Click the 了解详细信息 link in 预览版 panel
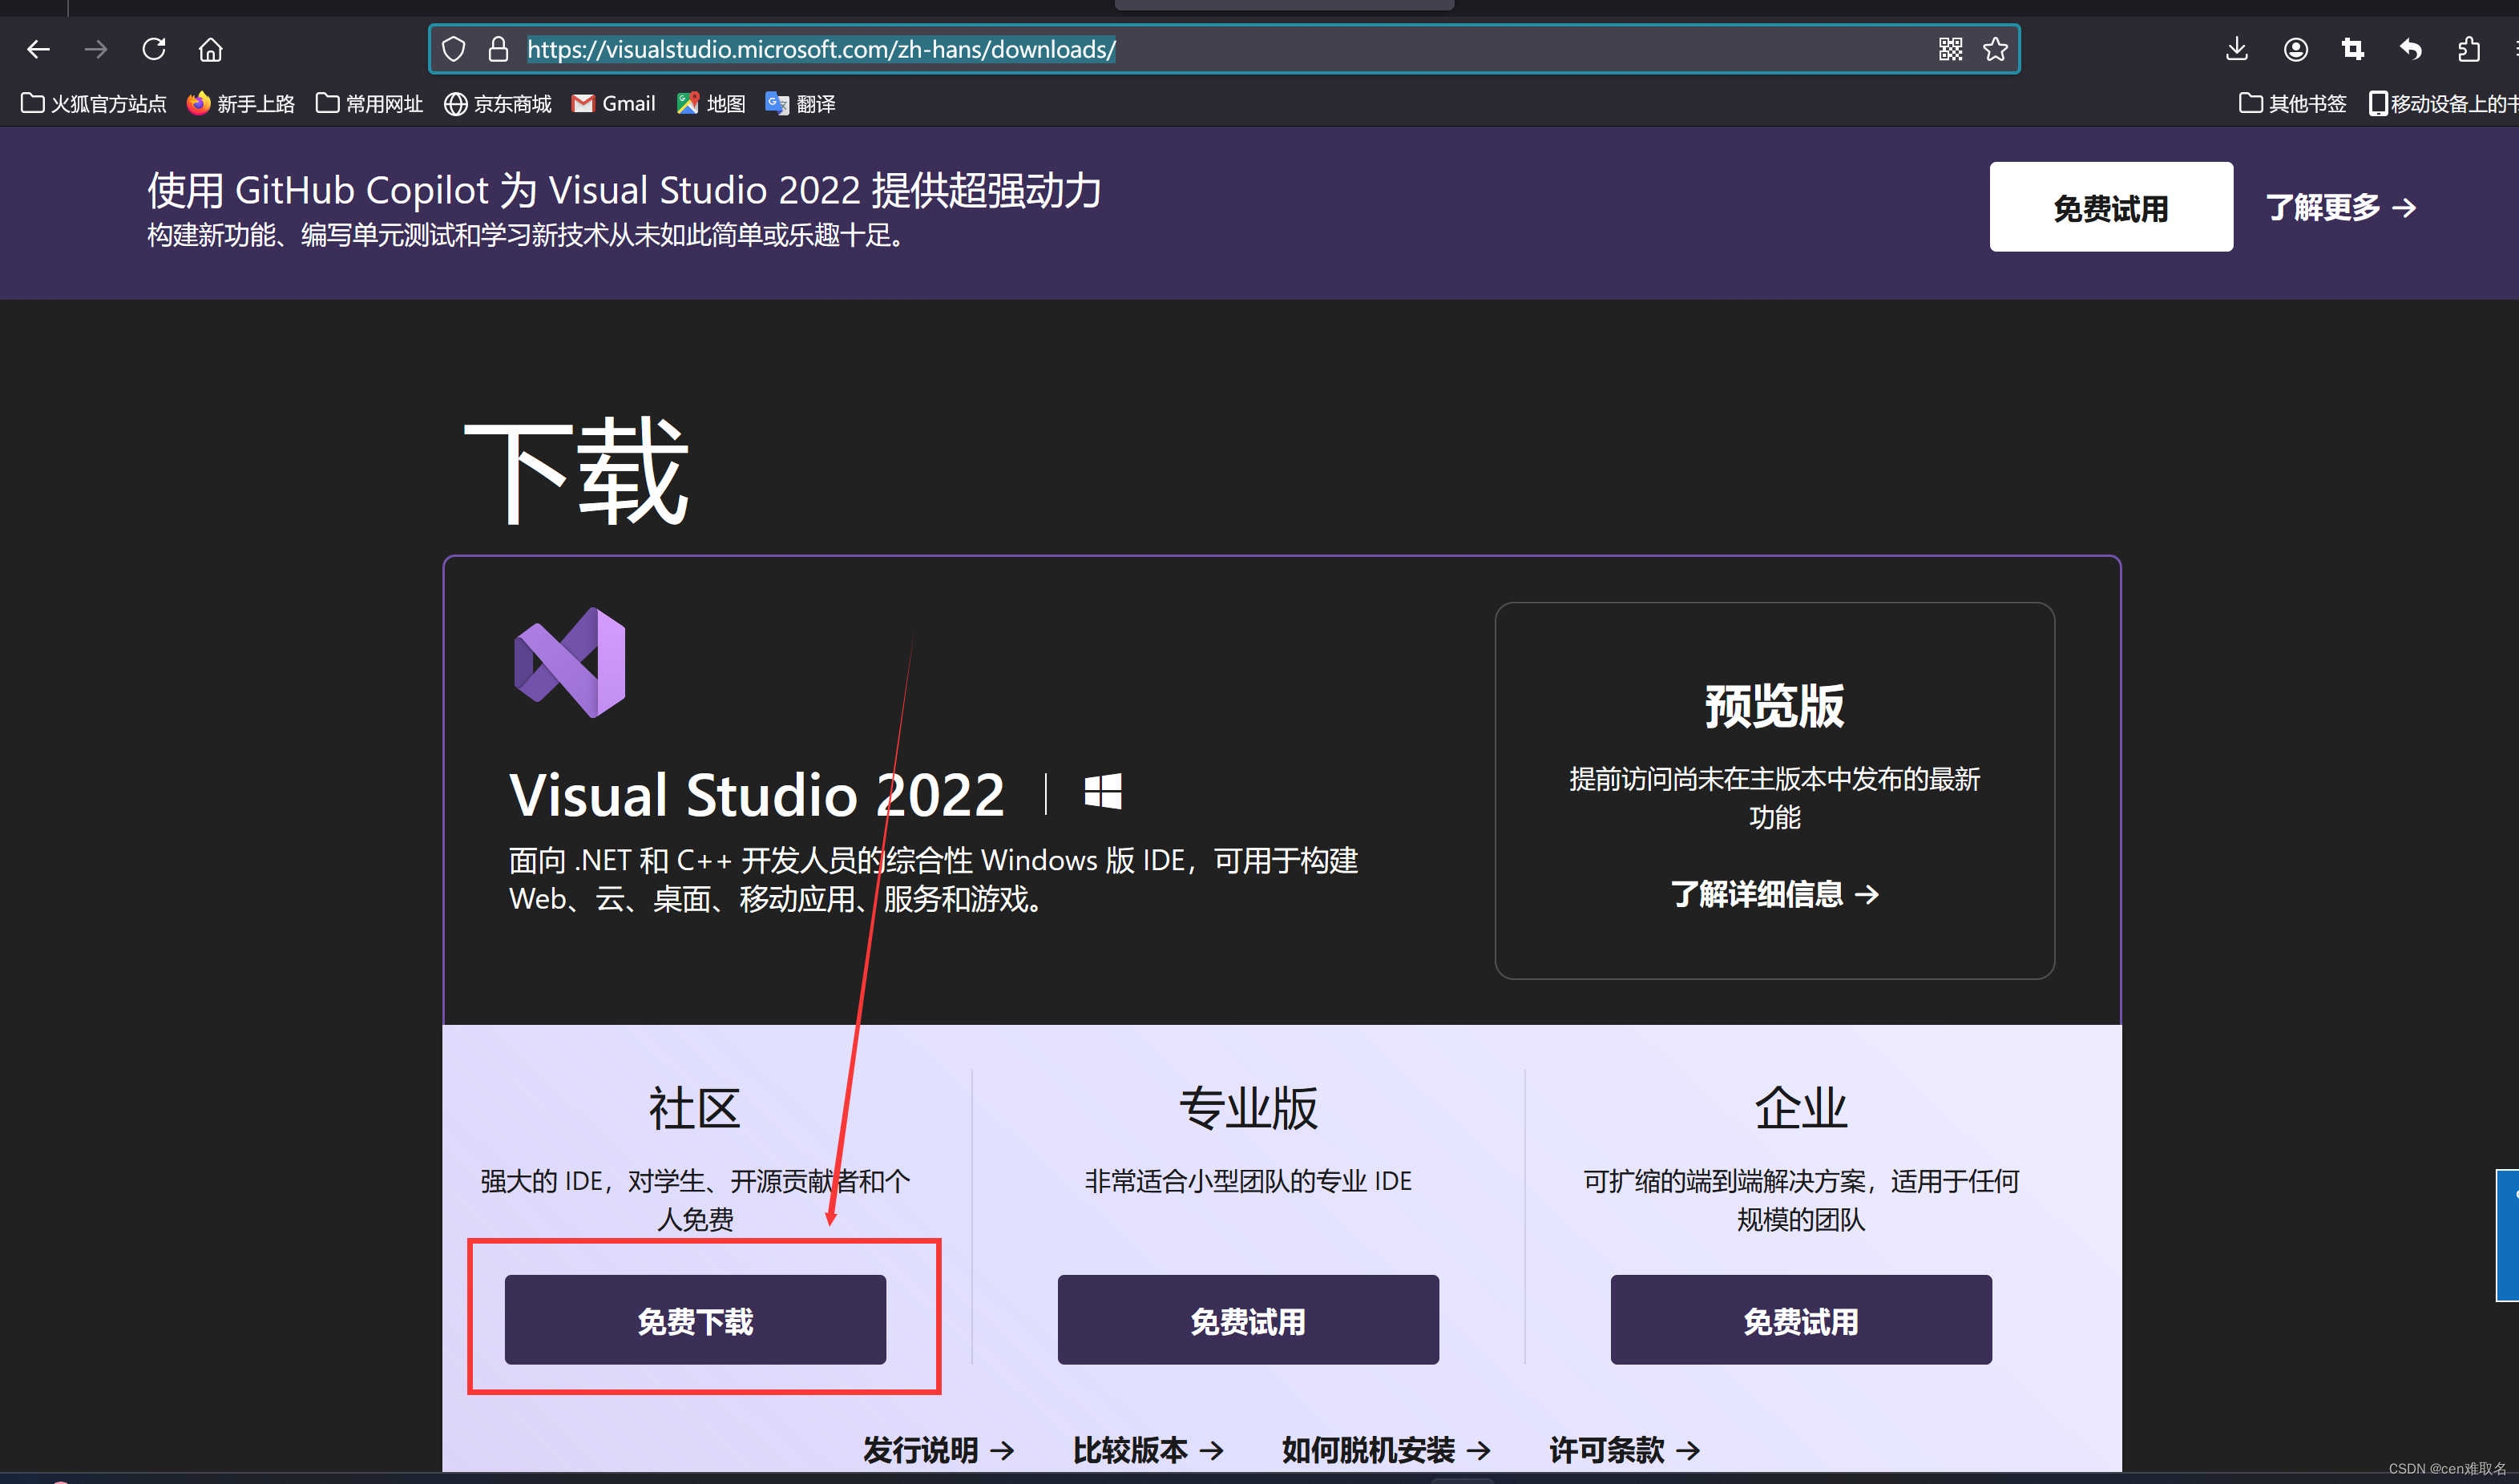Screen dimensions: 2519x1484 1773,895
